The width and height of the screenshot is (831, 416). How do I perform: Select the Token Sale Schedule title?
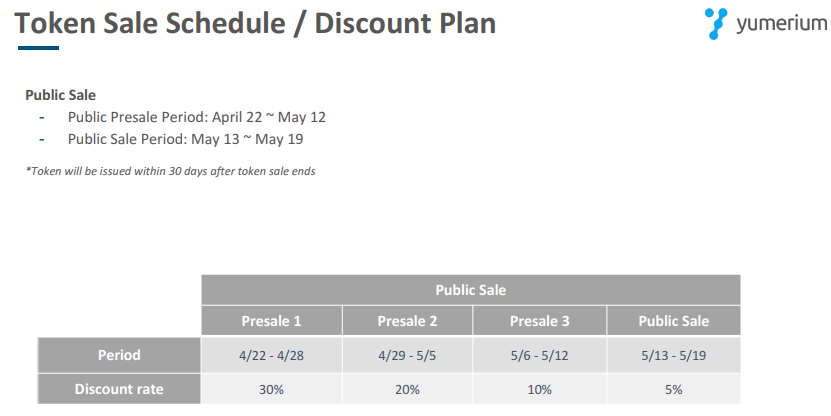(x=256, y=24)
